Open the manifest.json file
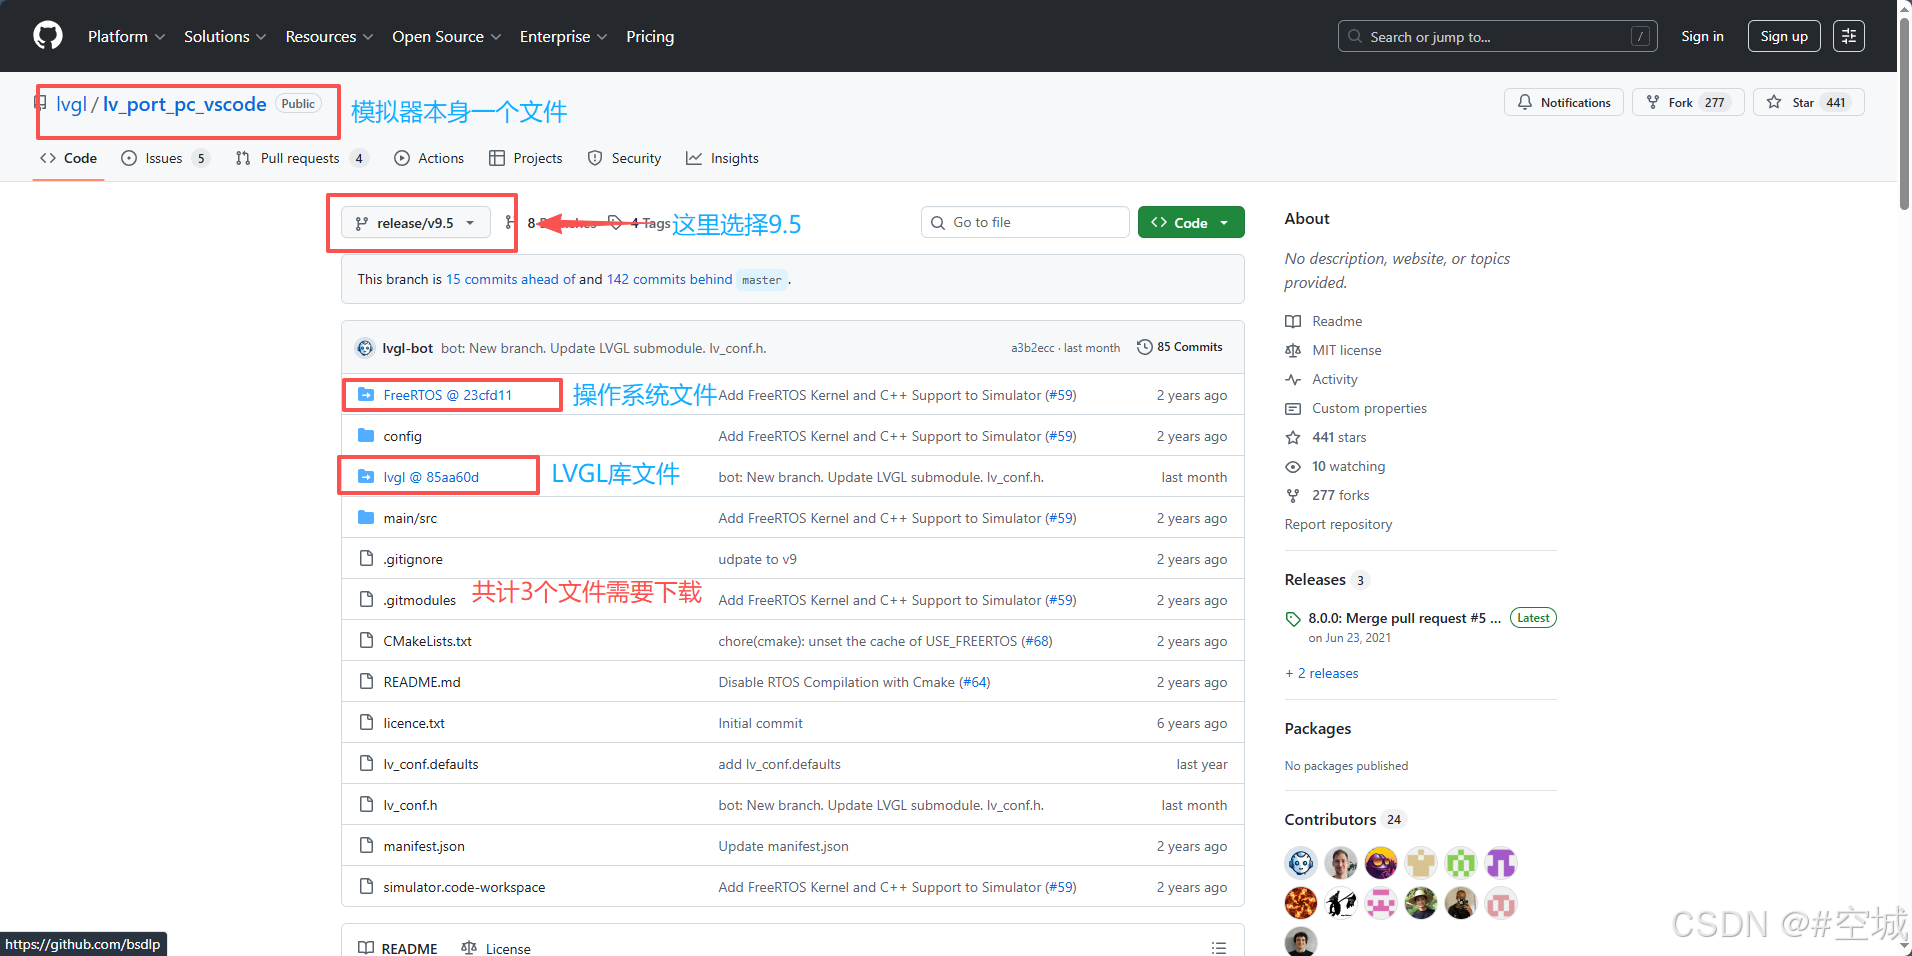The image size is (1912, 956). point(424,846)
